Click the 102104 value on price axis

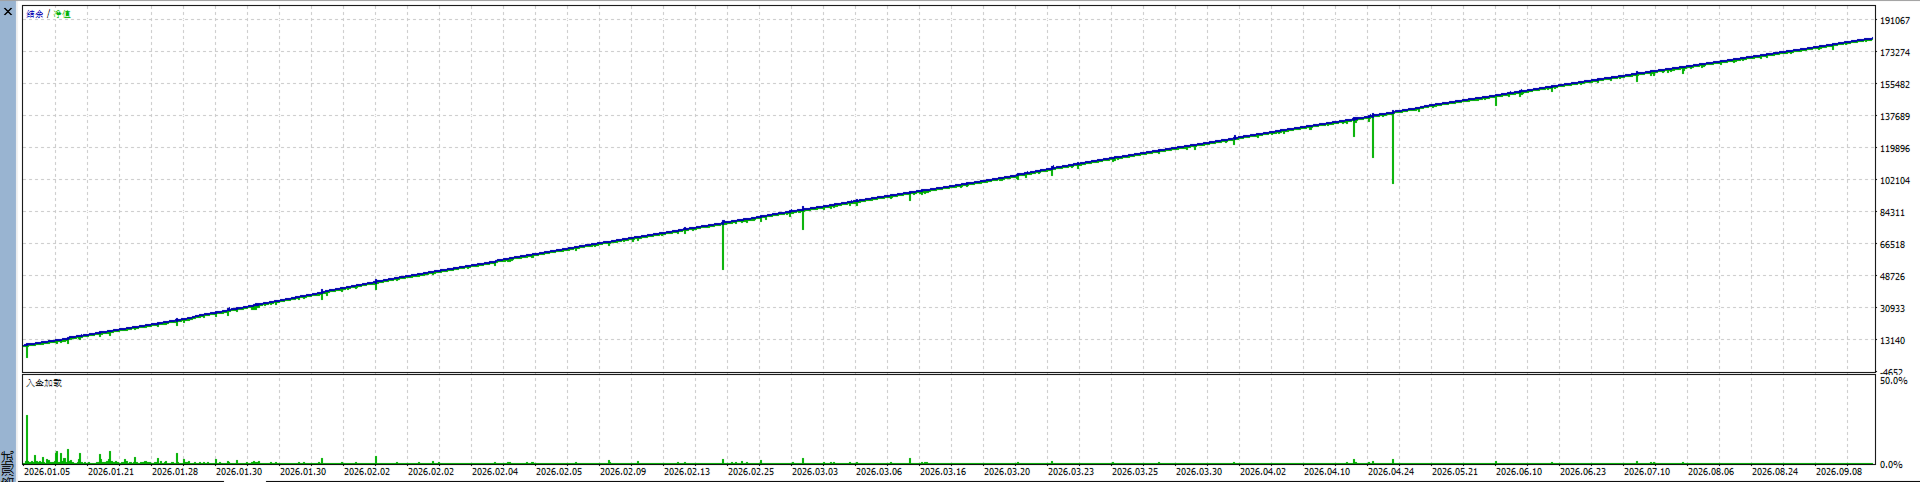click(1895, 181)
